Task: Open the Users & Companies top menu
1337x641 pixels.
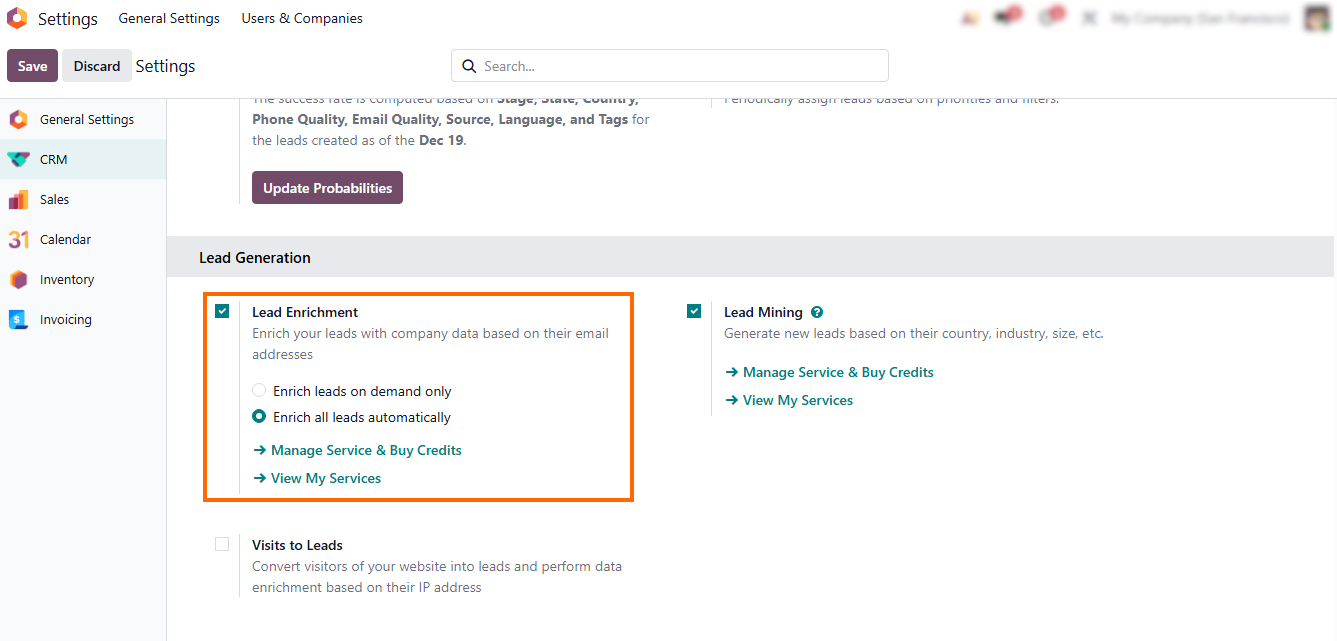Action: tap(302, 18)
